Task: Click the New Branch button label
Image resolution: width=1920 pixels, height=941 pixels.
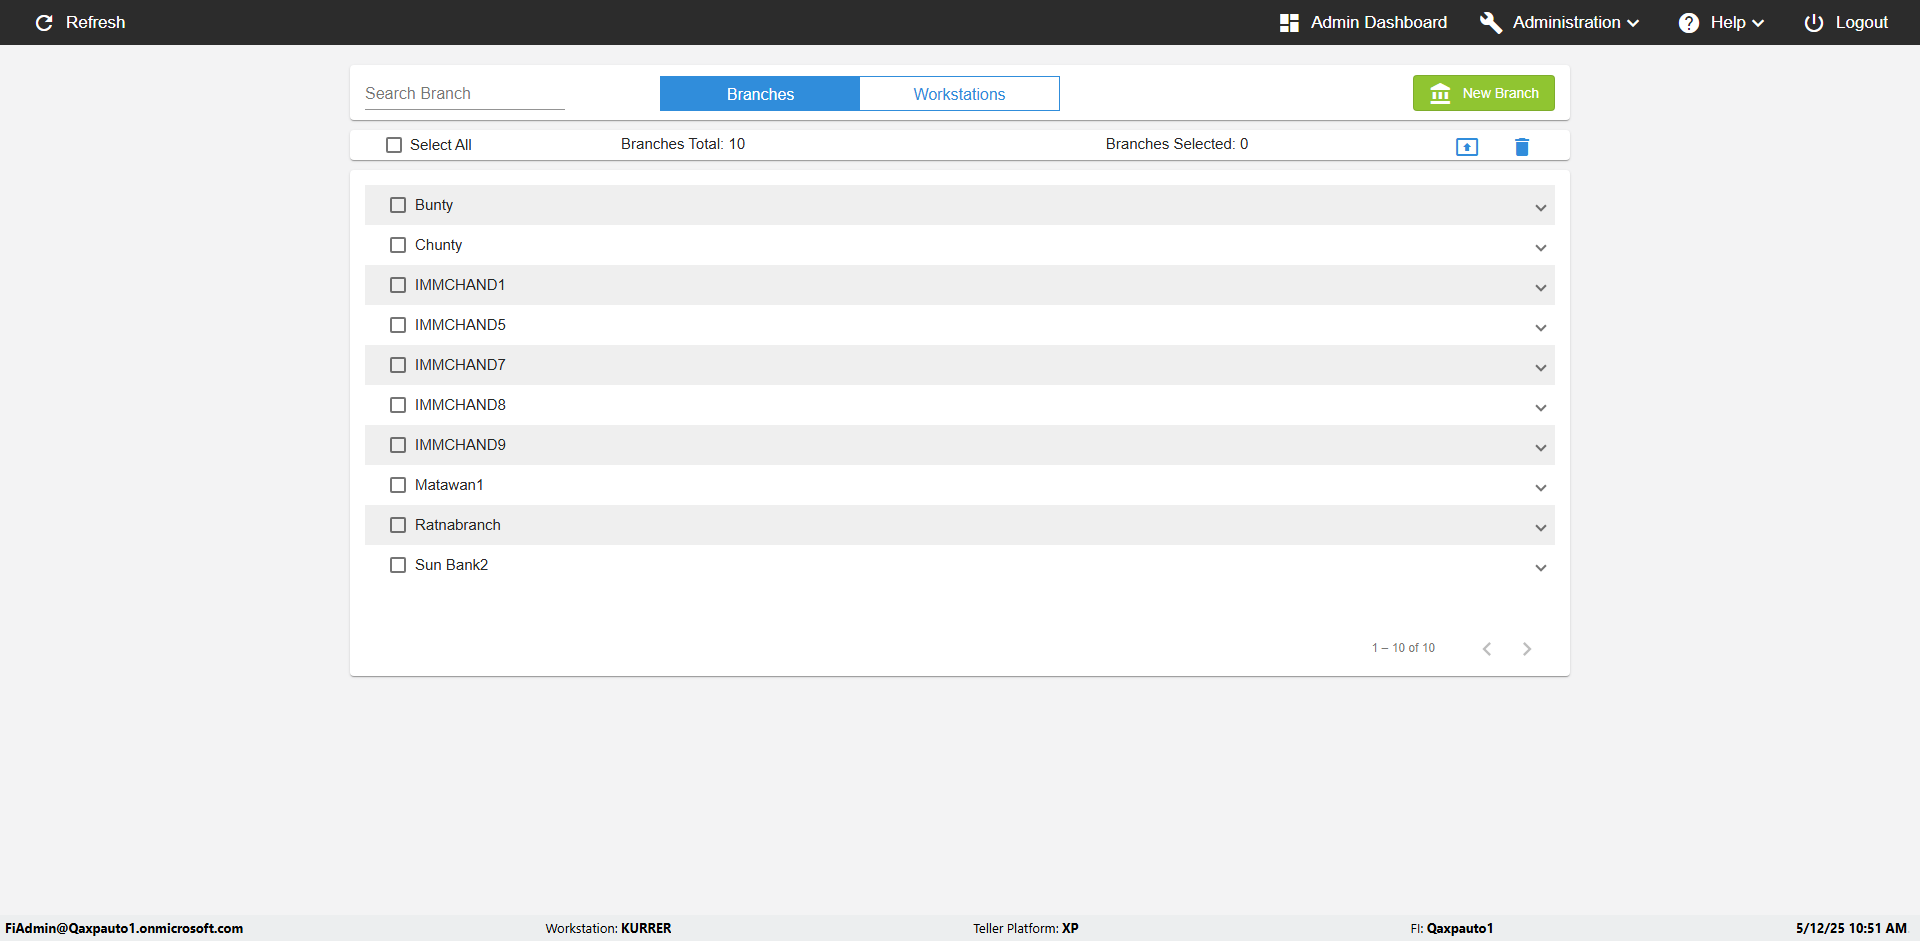Action: click(x=1500, y=93)
